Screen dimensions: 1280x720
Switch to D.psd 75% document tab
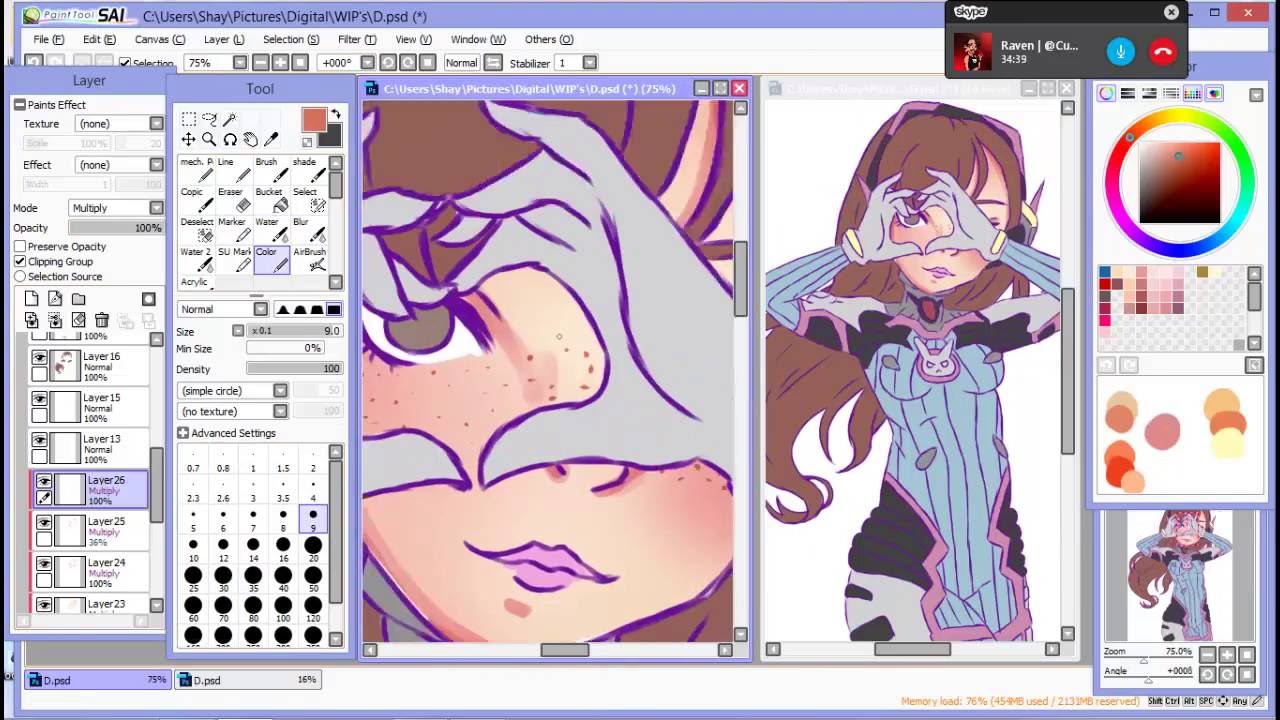pos(97,680)
